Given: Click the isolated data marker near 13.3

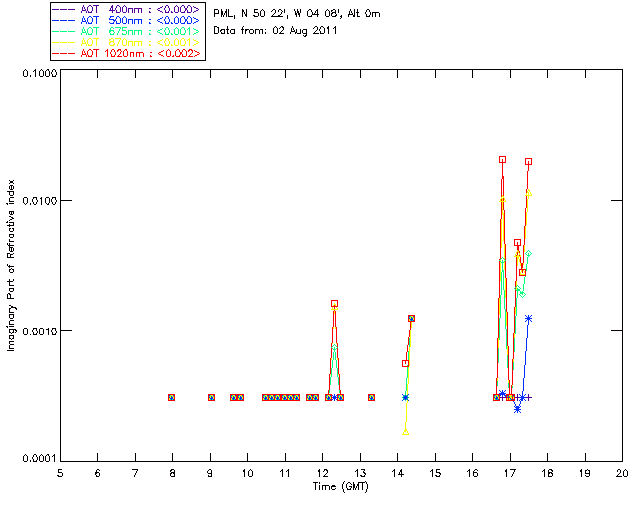Looking at the screenshot, I should 371,397.
